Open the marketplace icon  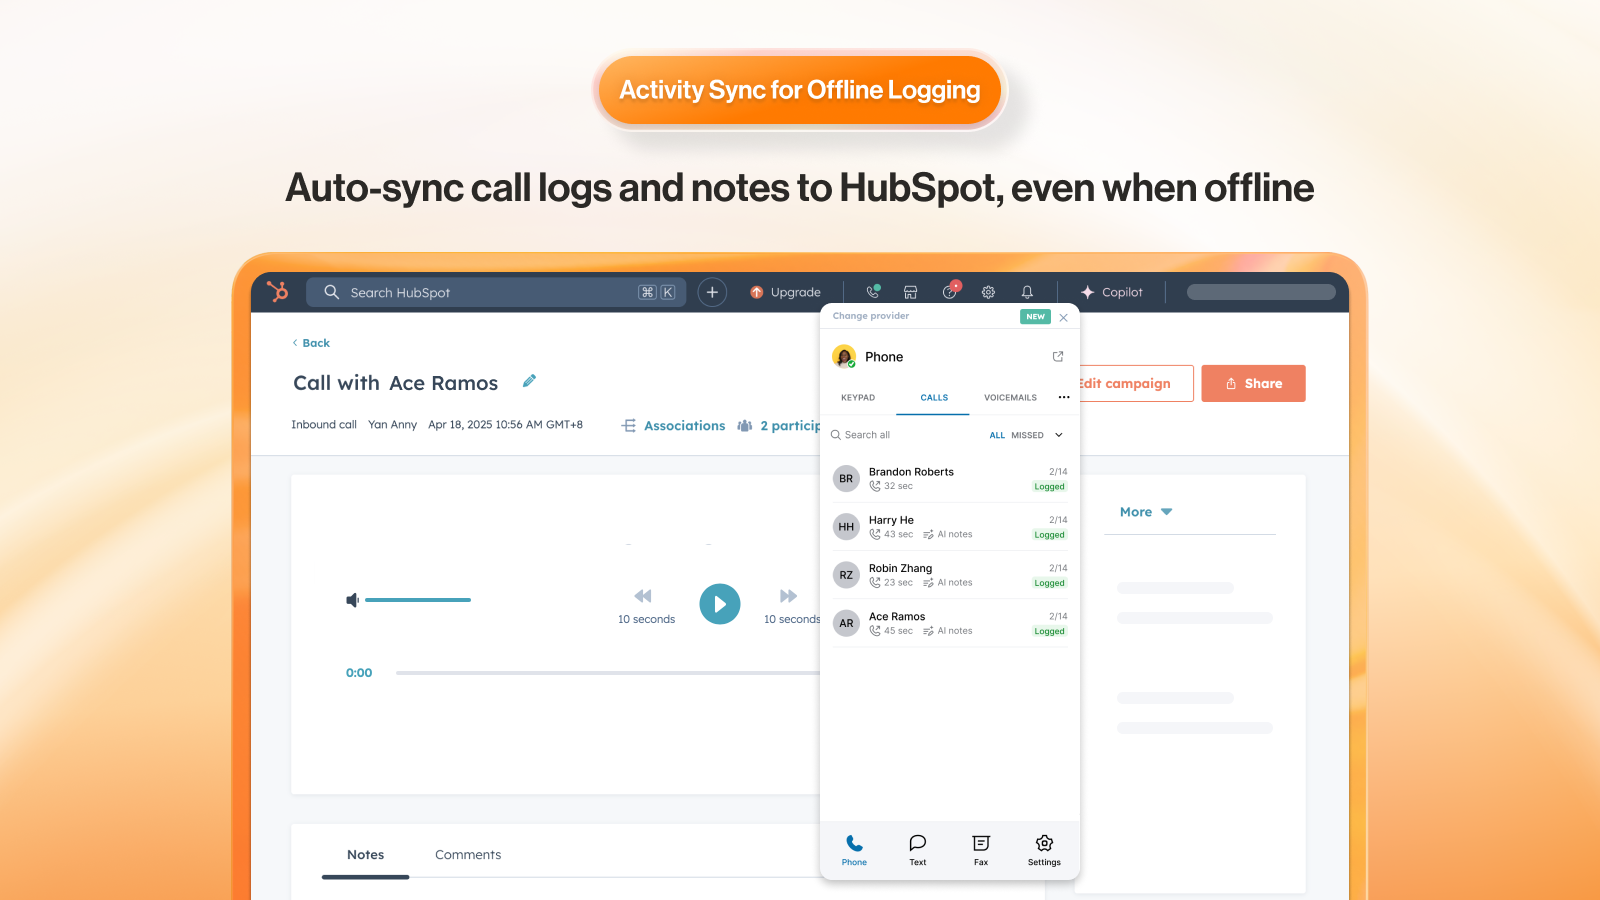pos(911,292)
